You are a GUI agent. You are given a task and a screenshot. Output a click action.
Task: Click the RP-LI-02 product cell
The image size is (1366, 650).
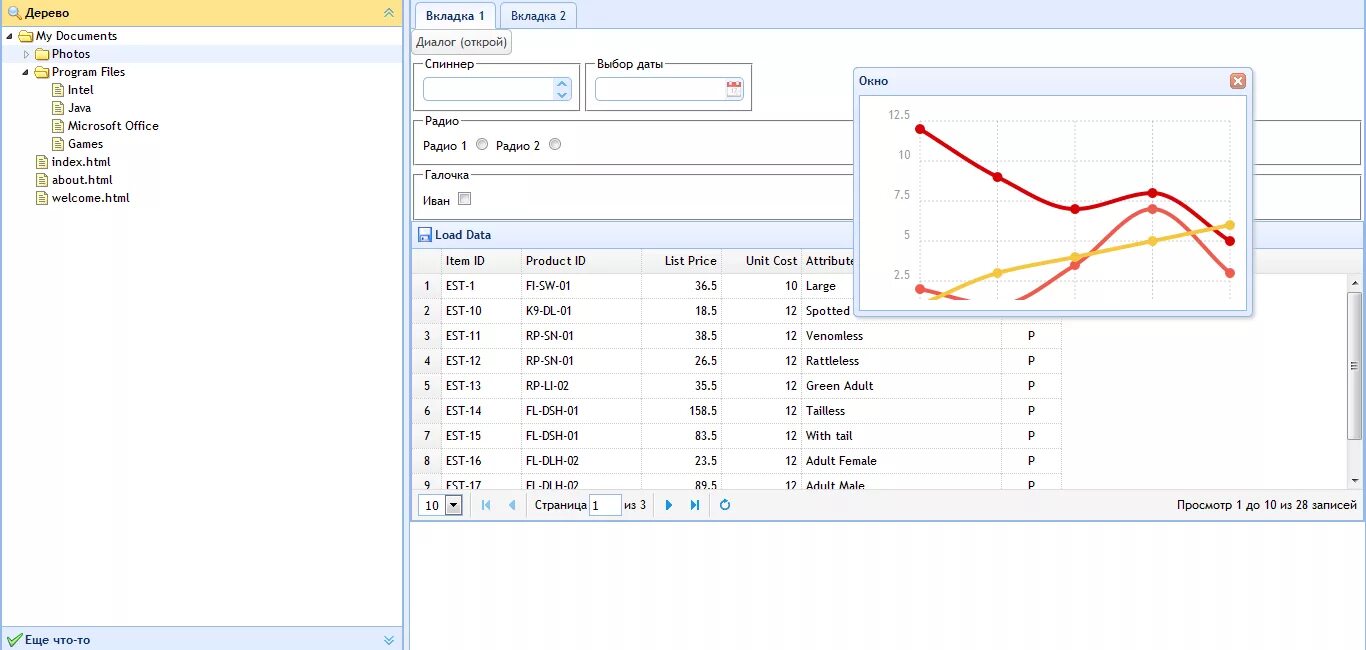click(581, 386)
